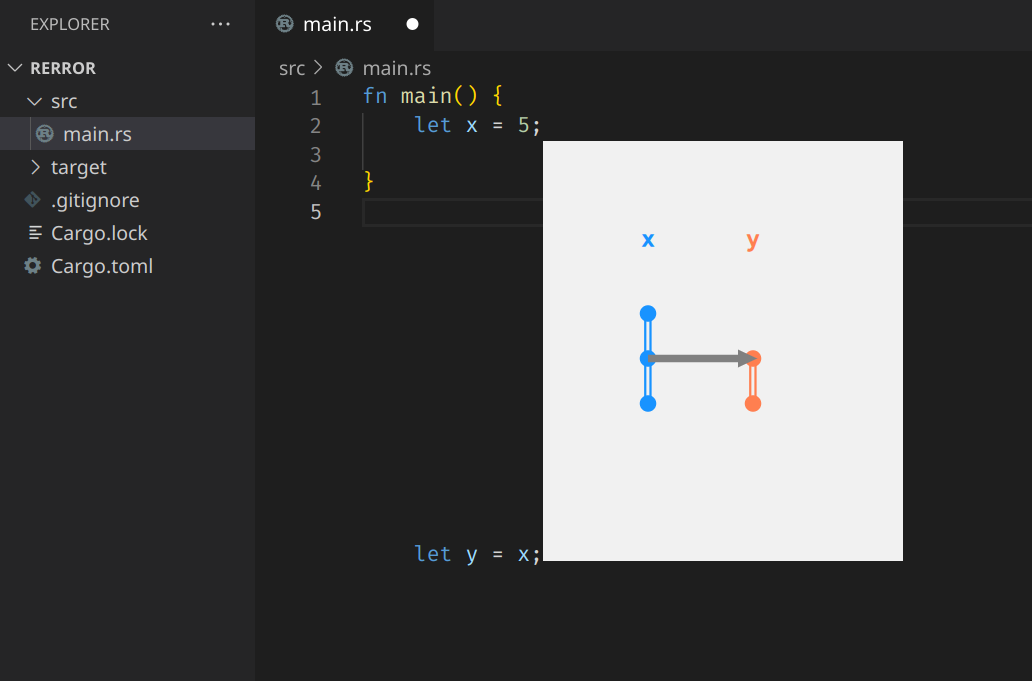Open the Cargo.toml file
Image resolution: width=1032 pixels, height=681 pixels.
point(103,265)
